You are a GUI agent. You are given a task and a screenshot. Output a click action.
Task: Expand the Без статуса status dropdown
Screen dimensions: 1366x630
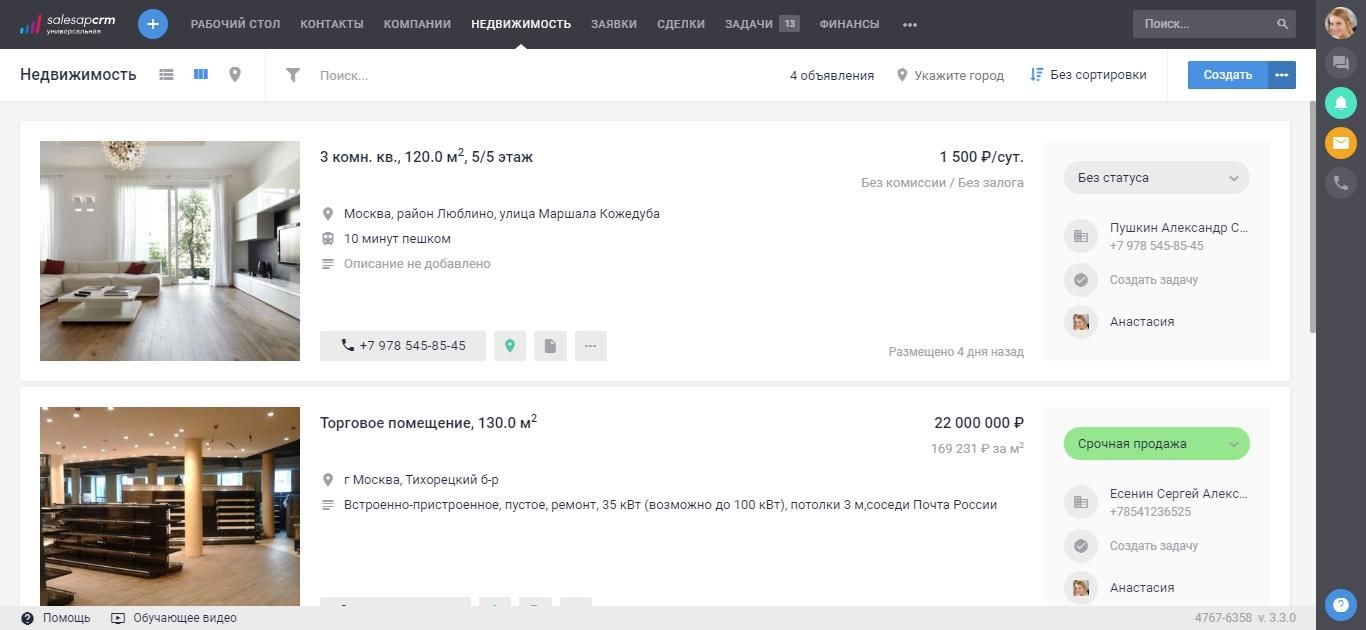click(x=1157, y=178)
